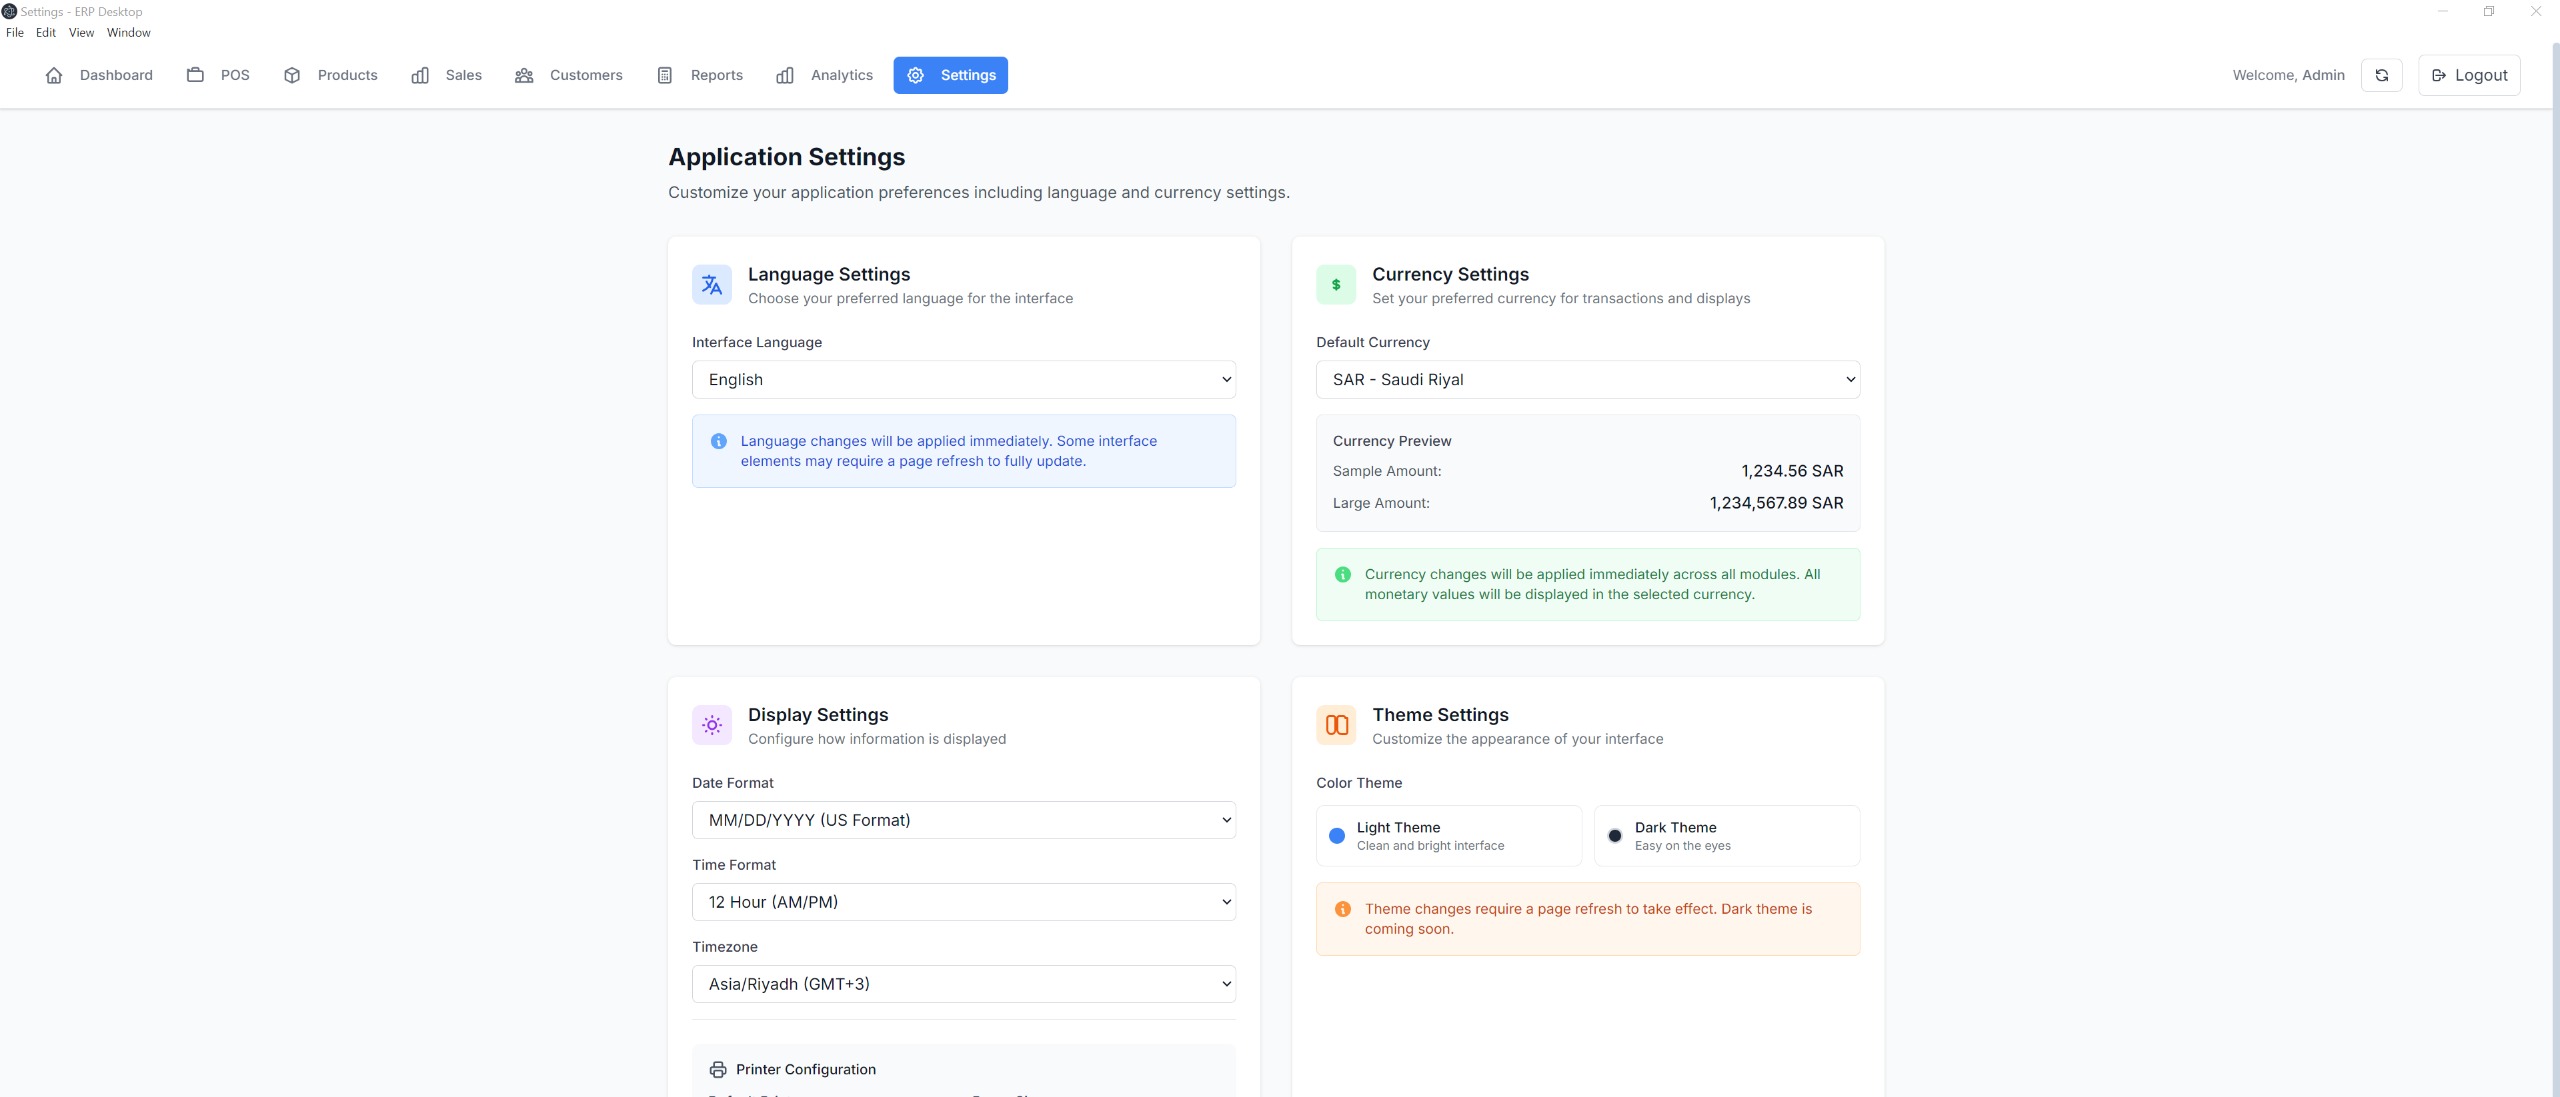This screenshot has height=1097, width=2560.
Task: Go to the Settings page
Action: tap(950, 75)
